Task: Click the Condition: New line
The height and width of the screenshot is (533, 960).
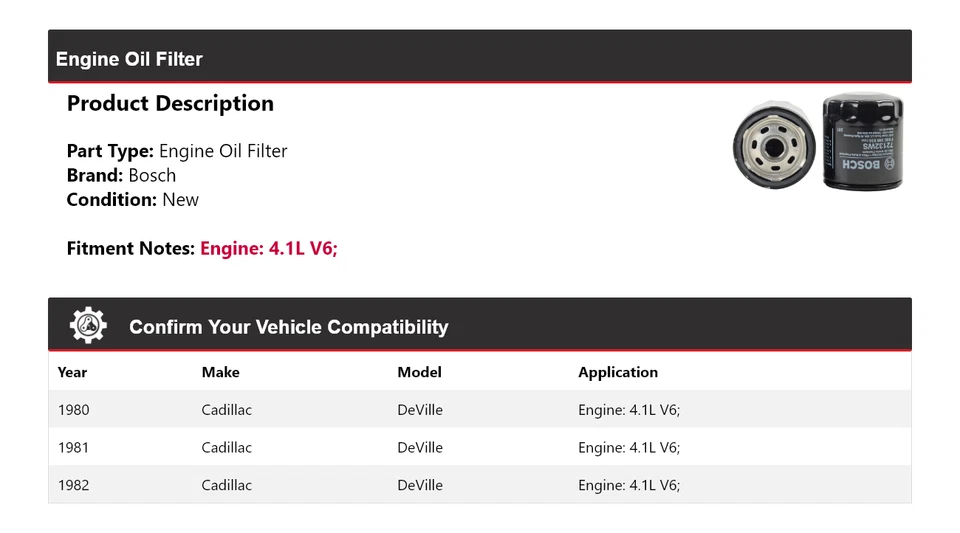Action: (132, 199)
